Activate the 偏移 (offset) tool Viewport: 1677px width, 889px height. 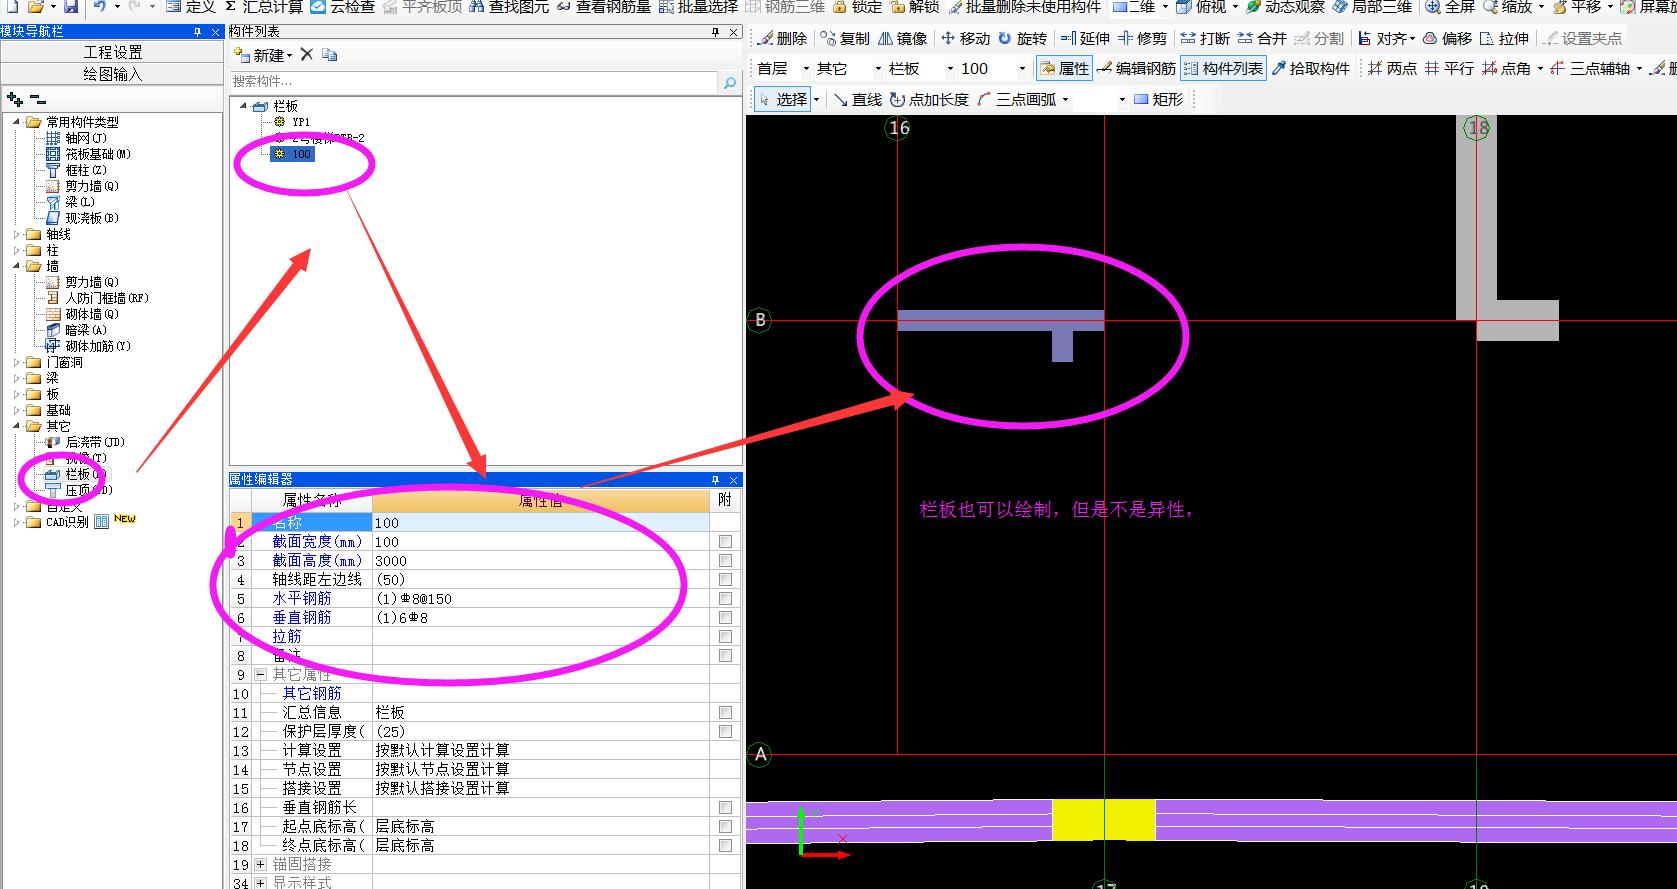click(x=1447, y=38)
